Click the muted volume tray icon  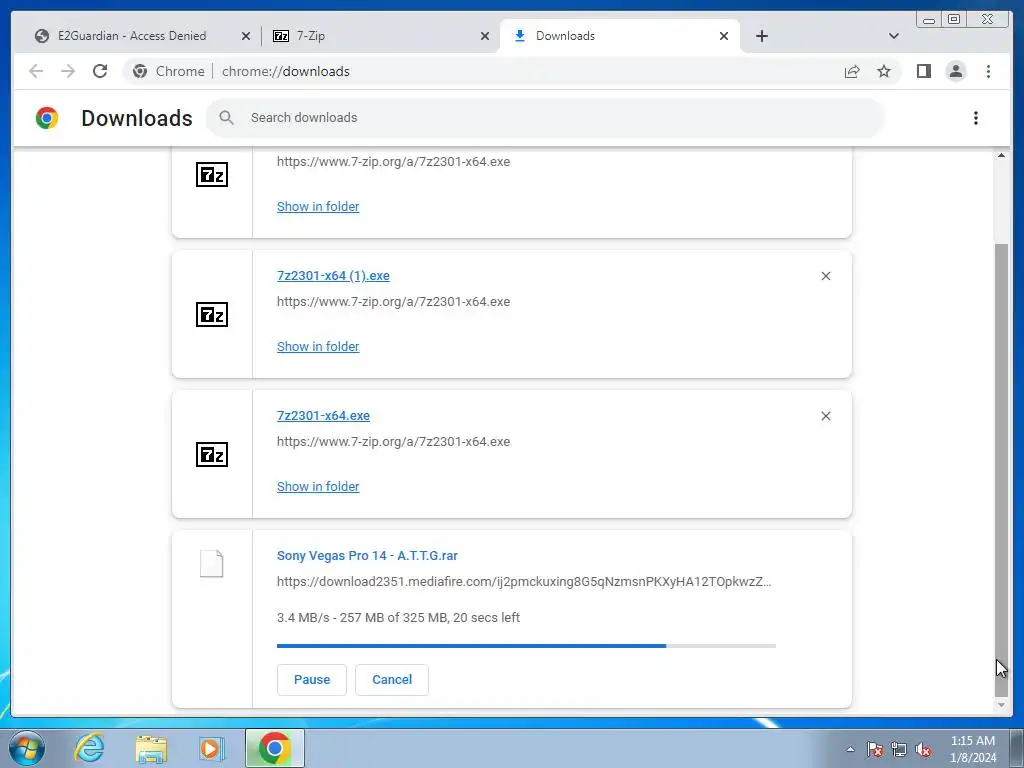(923, 750)
